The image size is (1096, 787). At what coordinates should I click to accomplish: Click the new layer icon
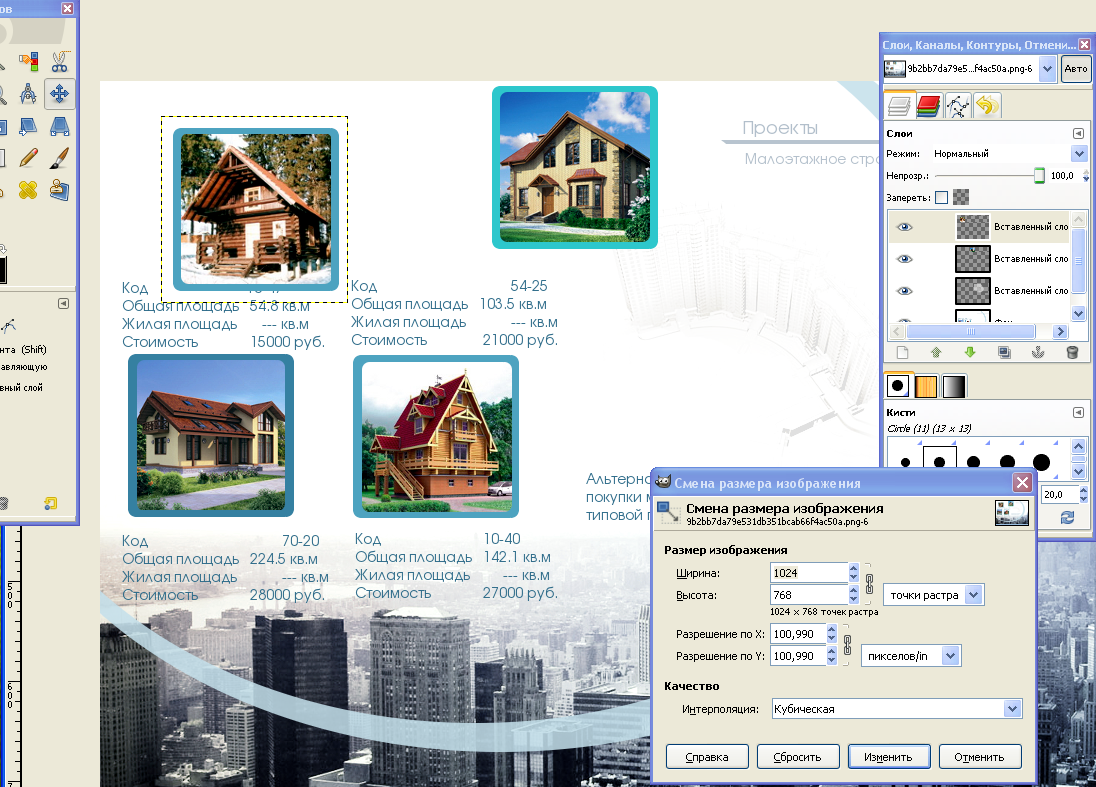tap(902, 352)
